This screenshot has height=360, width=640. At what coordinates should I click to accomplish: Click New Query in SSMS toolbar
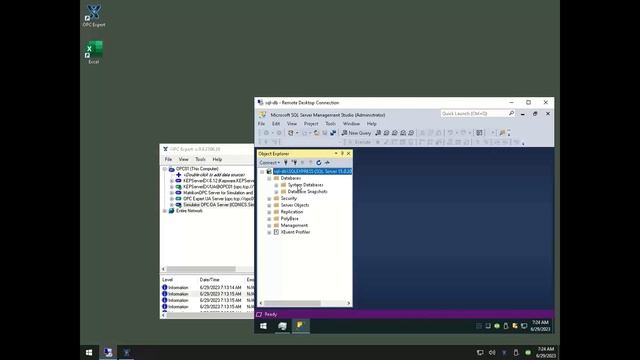tap(356, 133)
